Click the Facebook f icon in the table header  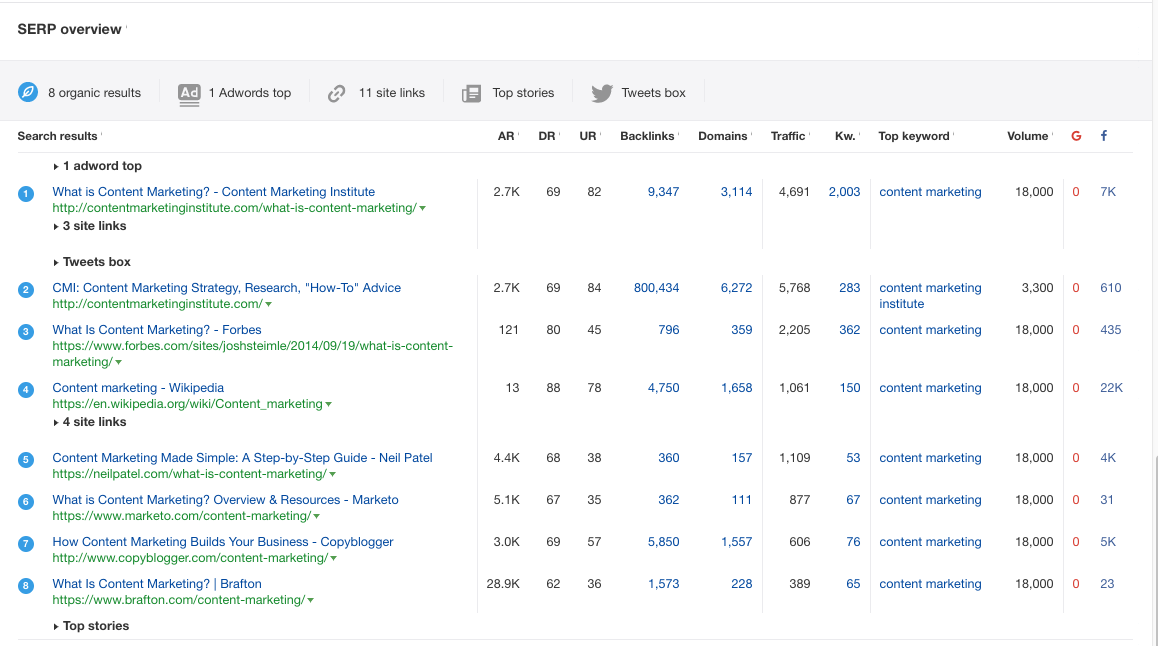(1103, 136)
